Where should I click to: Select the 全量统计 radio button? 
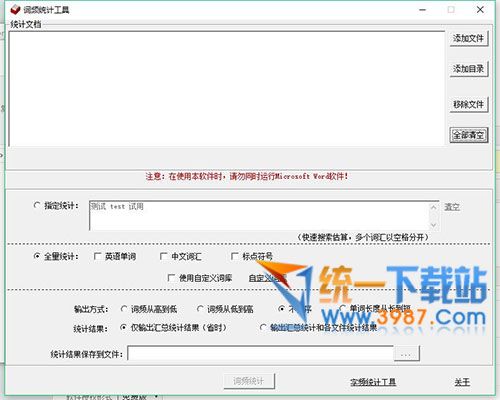pos(37,256)
